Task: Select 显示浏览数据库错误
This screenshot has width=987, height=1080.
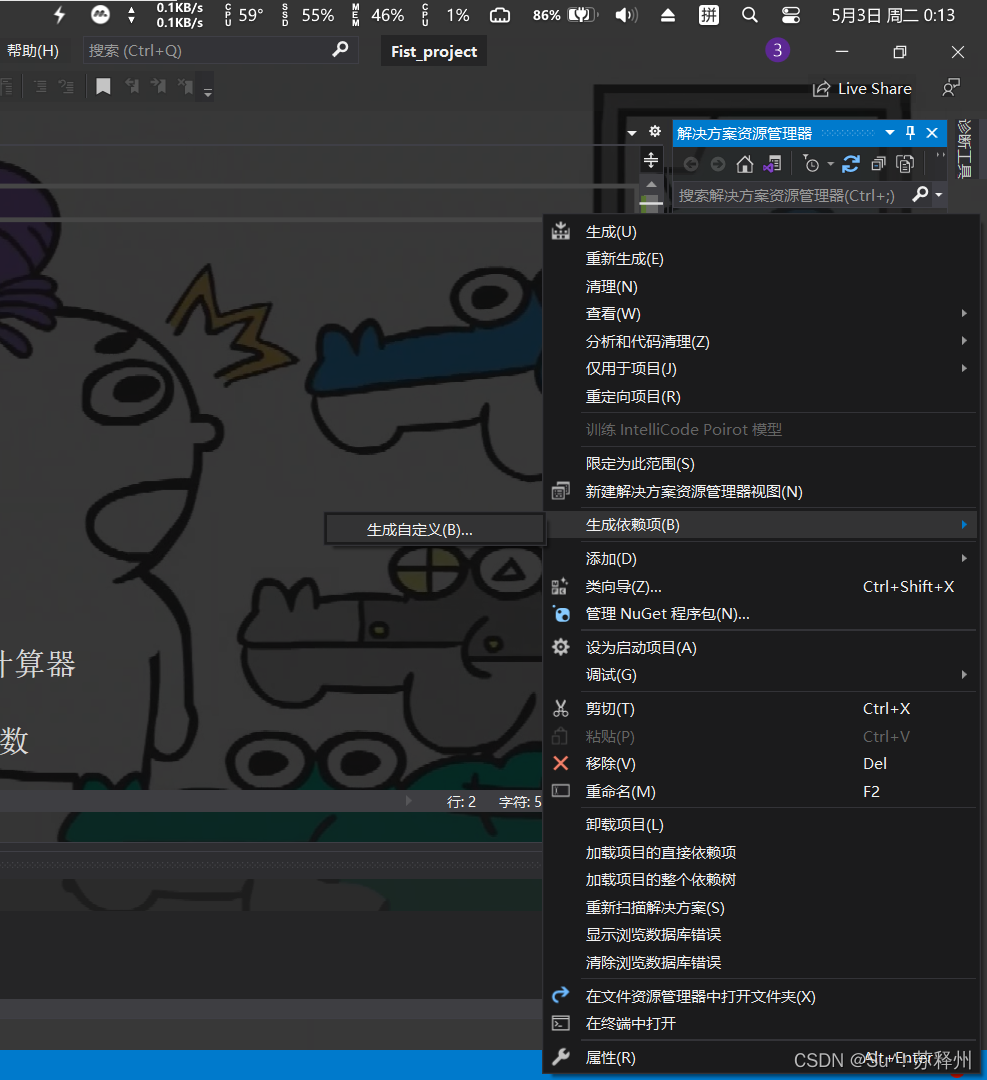Action: tap(761, 935)
